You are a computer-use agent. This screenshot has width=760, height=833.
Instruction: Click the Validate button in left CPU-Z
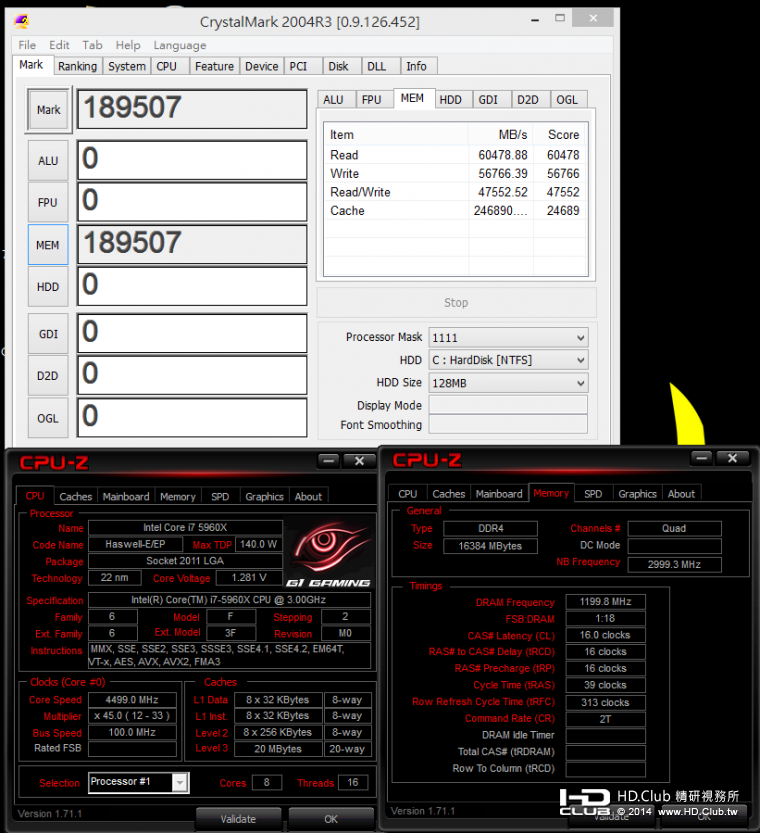238,818
